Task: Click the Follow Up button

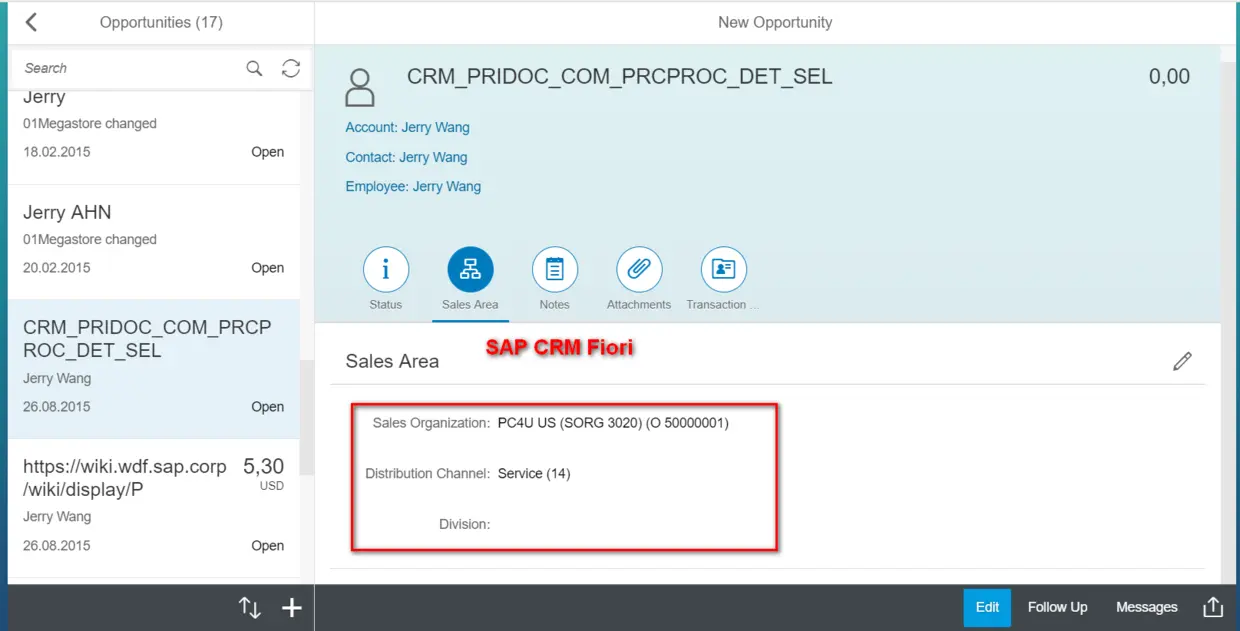Action: 1057,607
